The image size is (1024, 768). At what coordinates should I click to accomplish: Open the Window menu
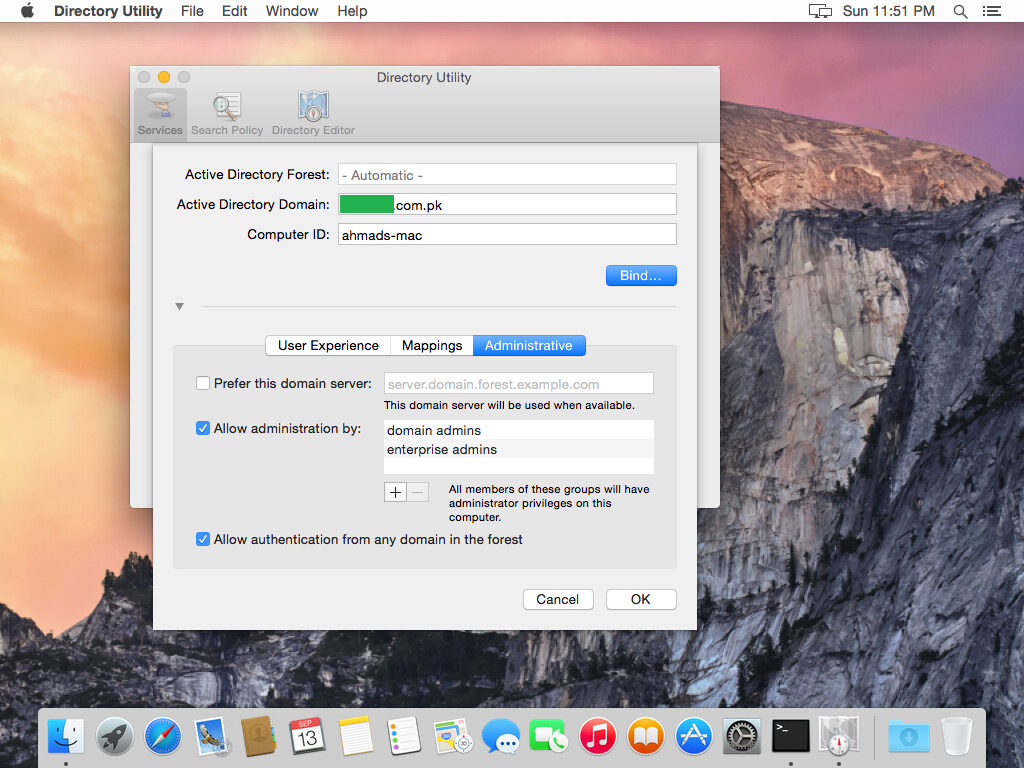pos(291,11)
